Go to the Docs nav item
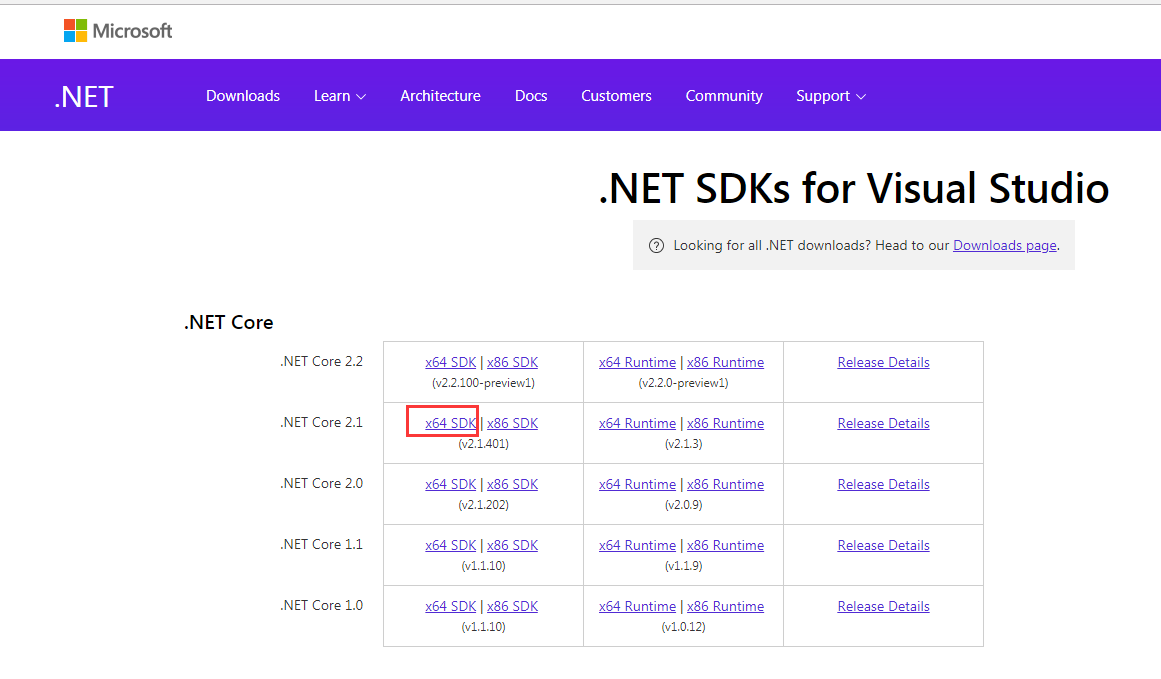The image size is (1161, 679). 531,96
